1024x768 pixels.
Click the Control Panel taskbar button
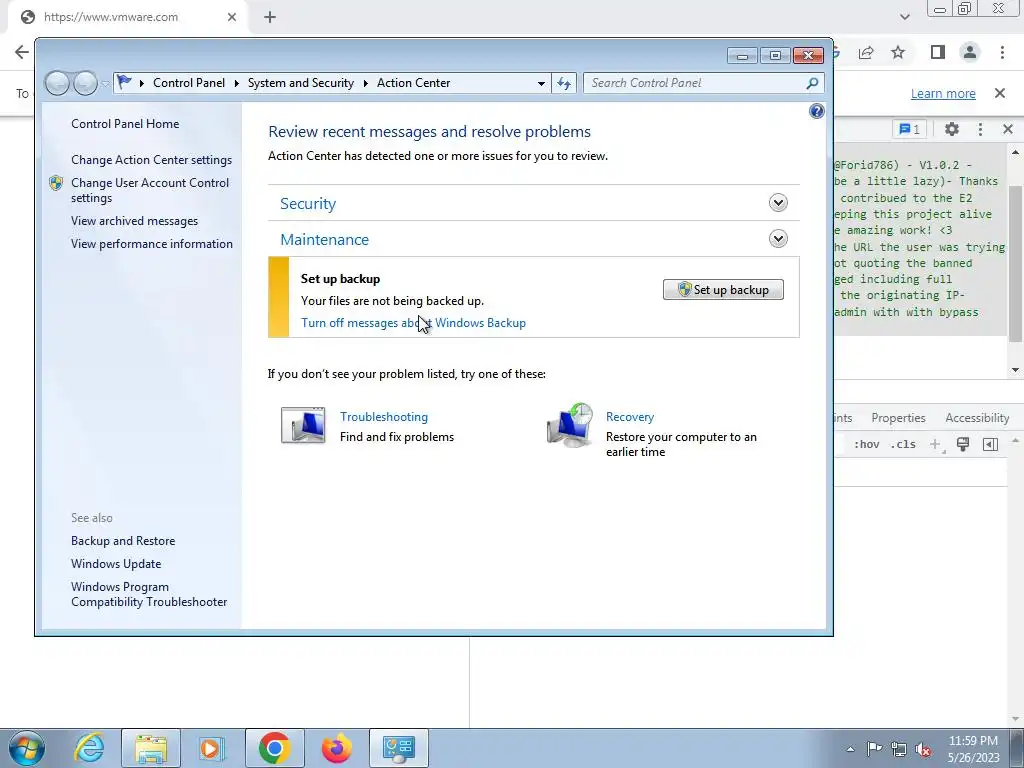398,748
